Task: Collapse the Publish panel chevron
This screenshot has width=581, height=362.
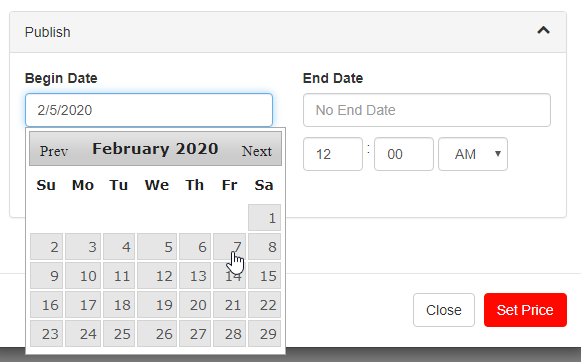Action: (543, 30)
